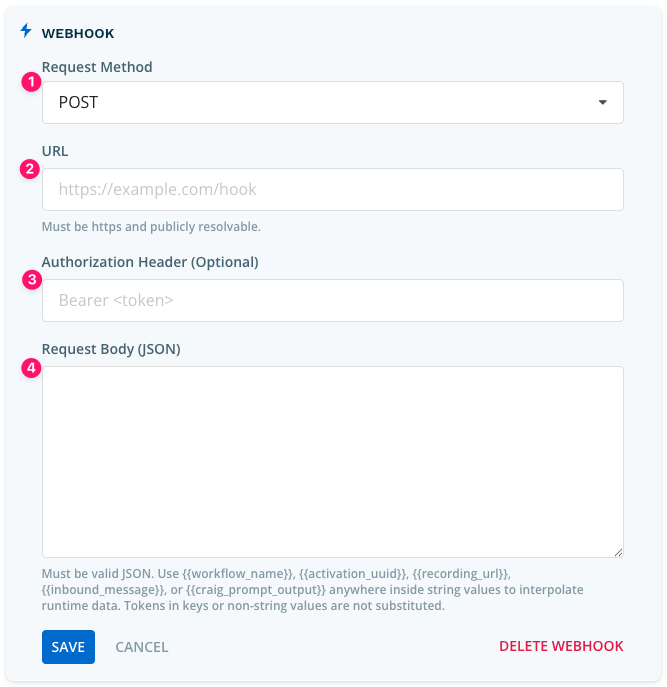Image resolution: width=667 pixels, height=687 pixels.
Task: Click the textarea resize handle corner
Action: (x=618, y=552)
